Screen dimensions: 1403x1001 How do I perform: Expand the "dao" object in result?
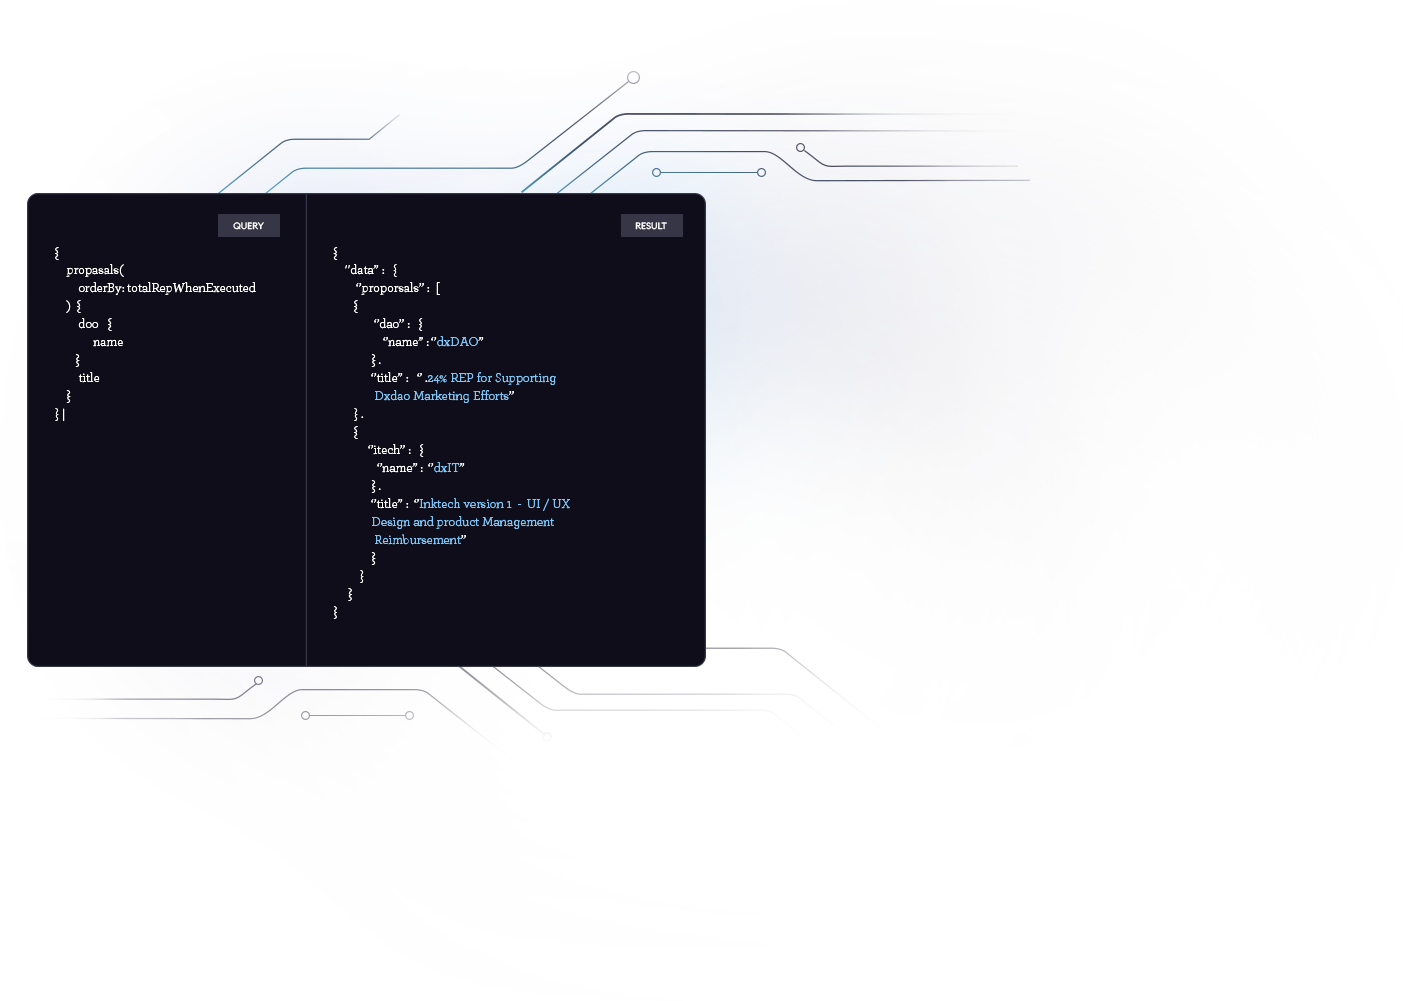(392, 324)
